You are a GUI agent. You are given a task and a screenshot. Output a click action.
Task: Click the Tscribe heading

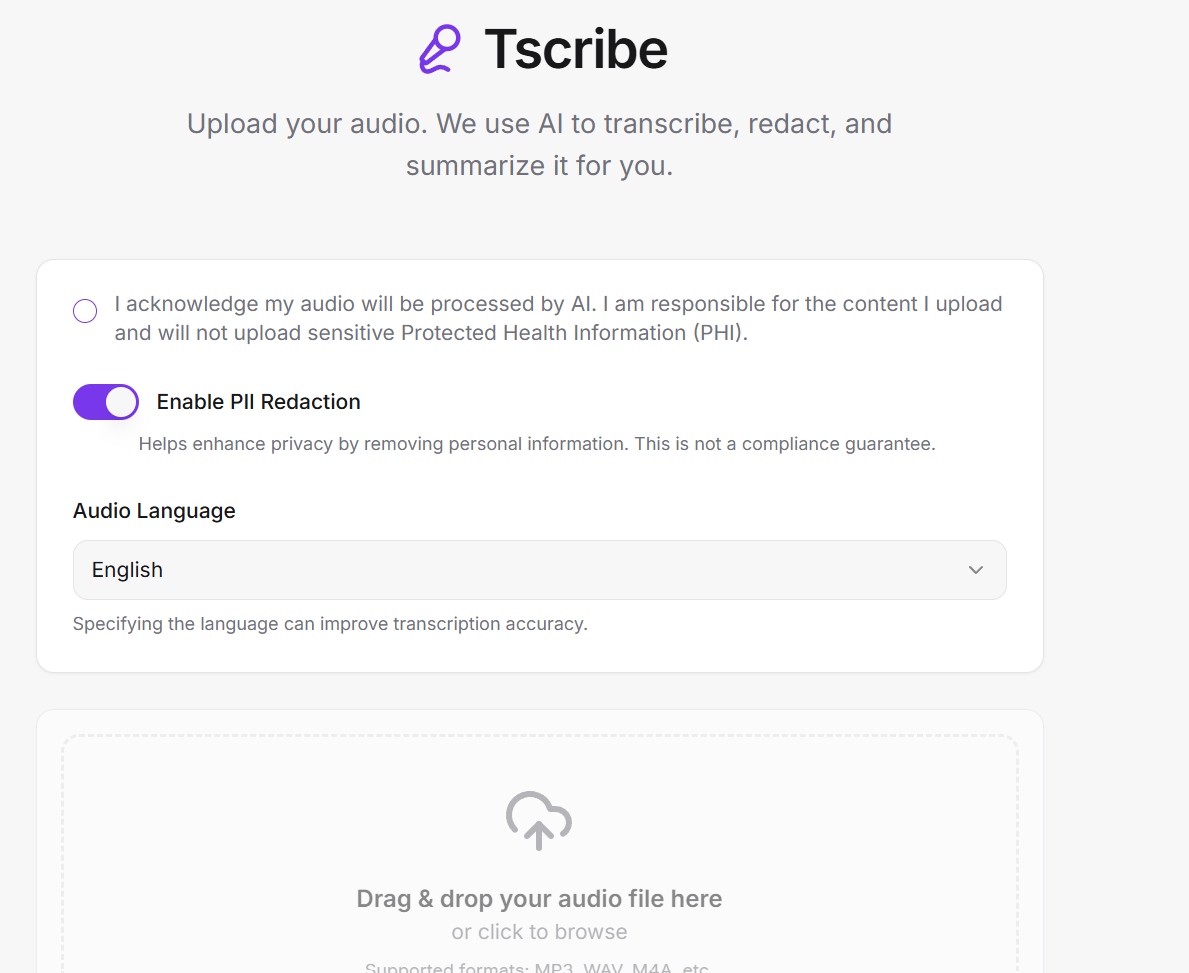coord(576,48)
